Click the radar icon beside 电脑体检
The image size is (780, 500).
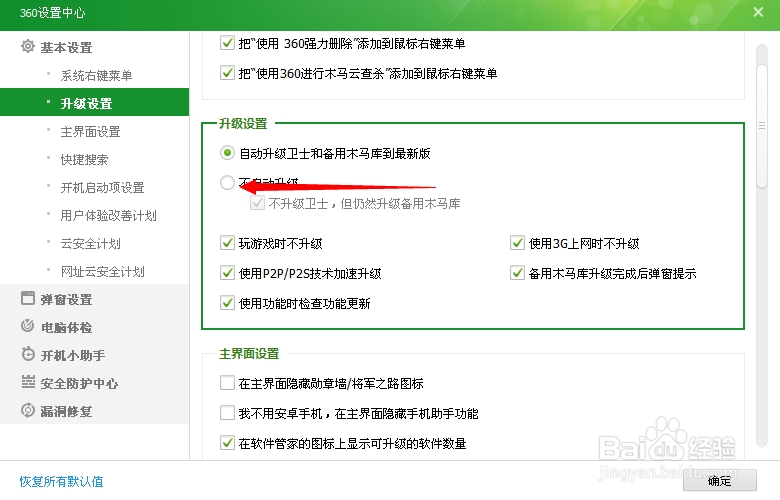click(x=28, y=326)
